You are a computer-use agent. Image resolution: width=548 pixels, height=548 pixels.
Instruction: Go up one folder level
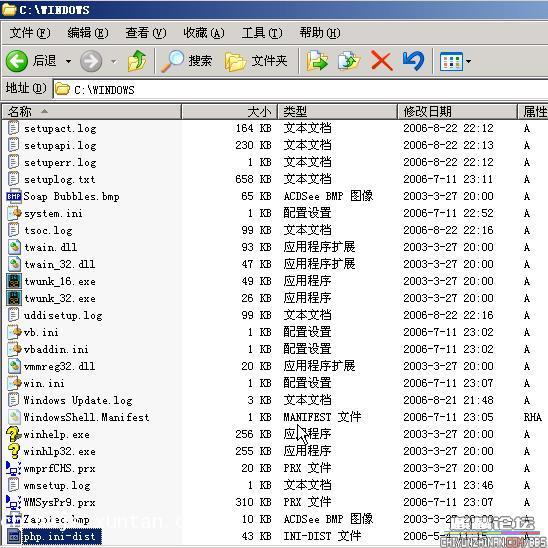tap(137, 61)
